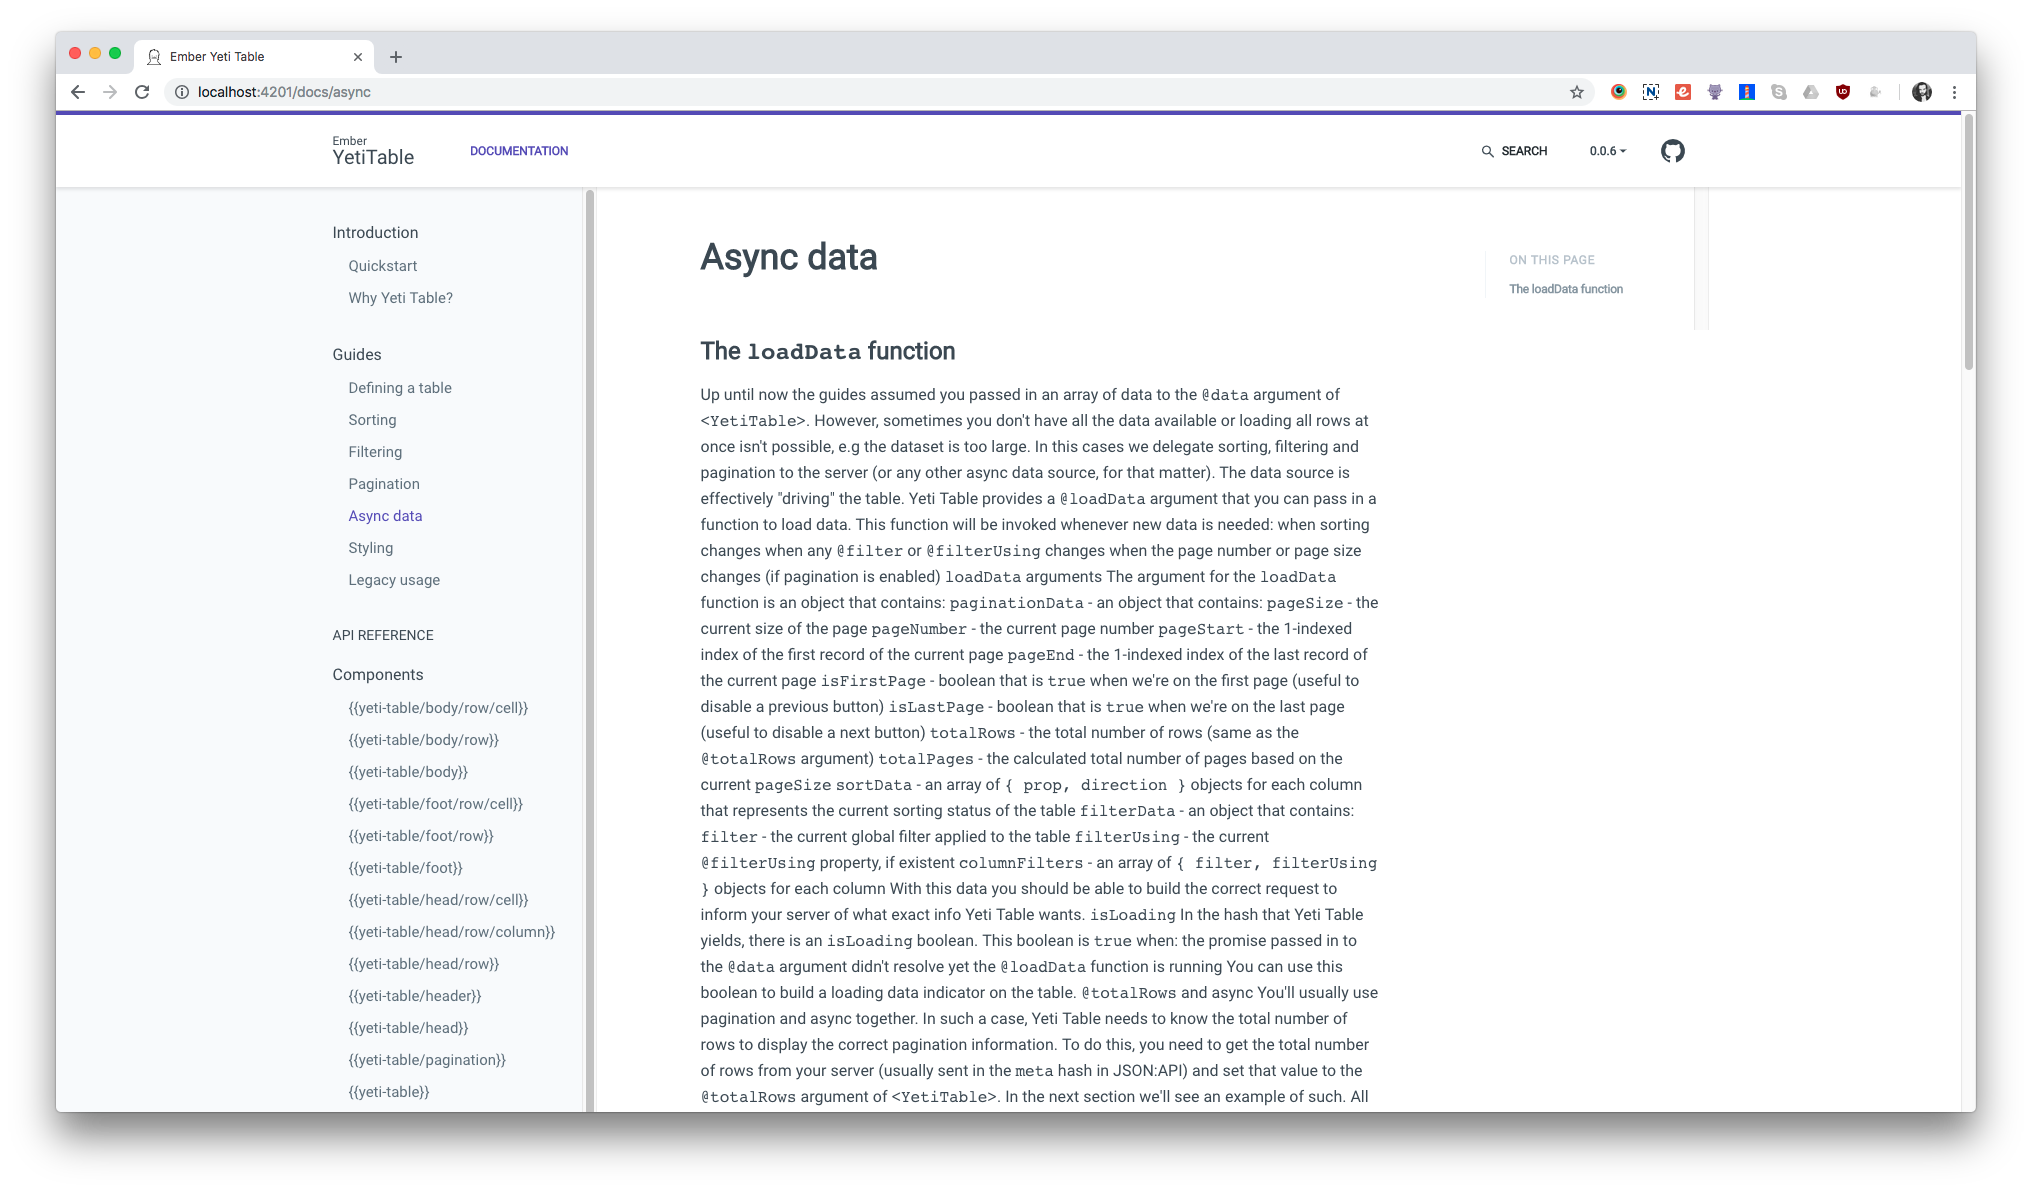Open the Pagination guide
Image resolution: width=2032 pixels, height=1192 pixels.
[384, 484]
